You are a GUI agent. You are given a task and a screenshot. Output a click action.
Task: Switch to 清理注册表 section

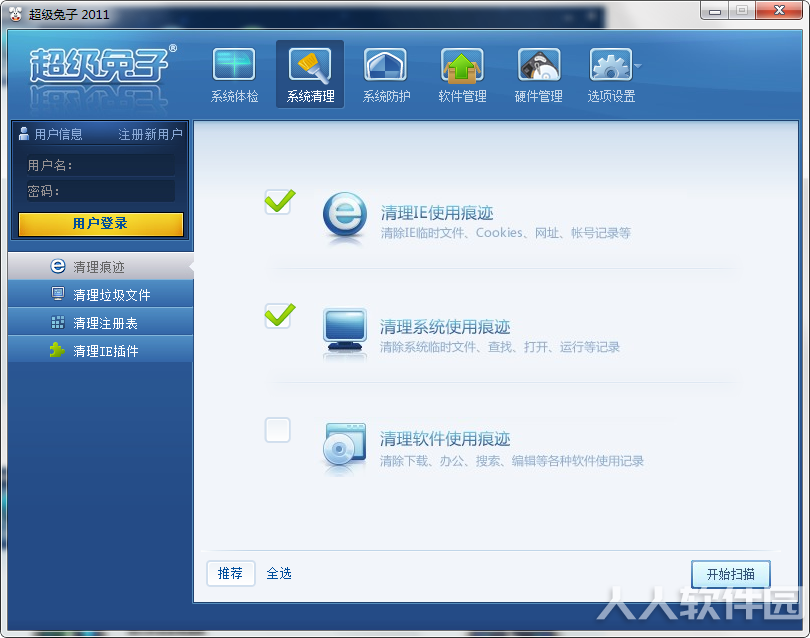pos(101,323)
